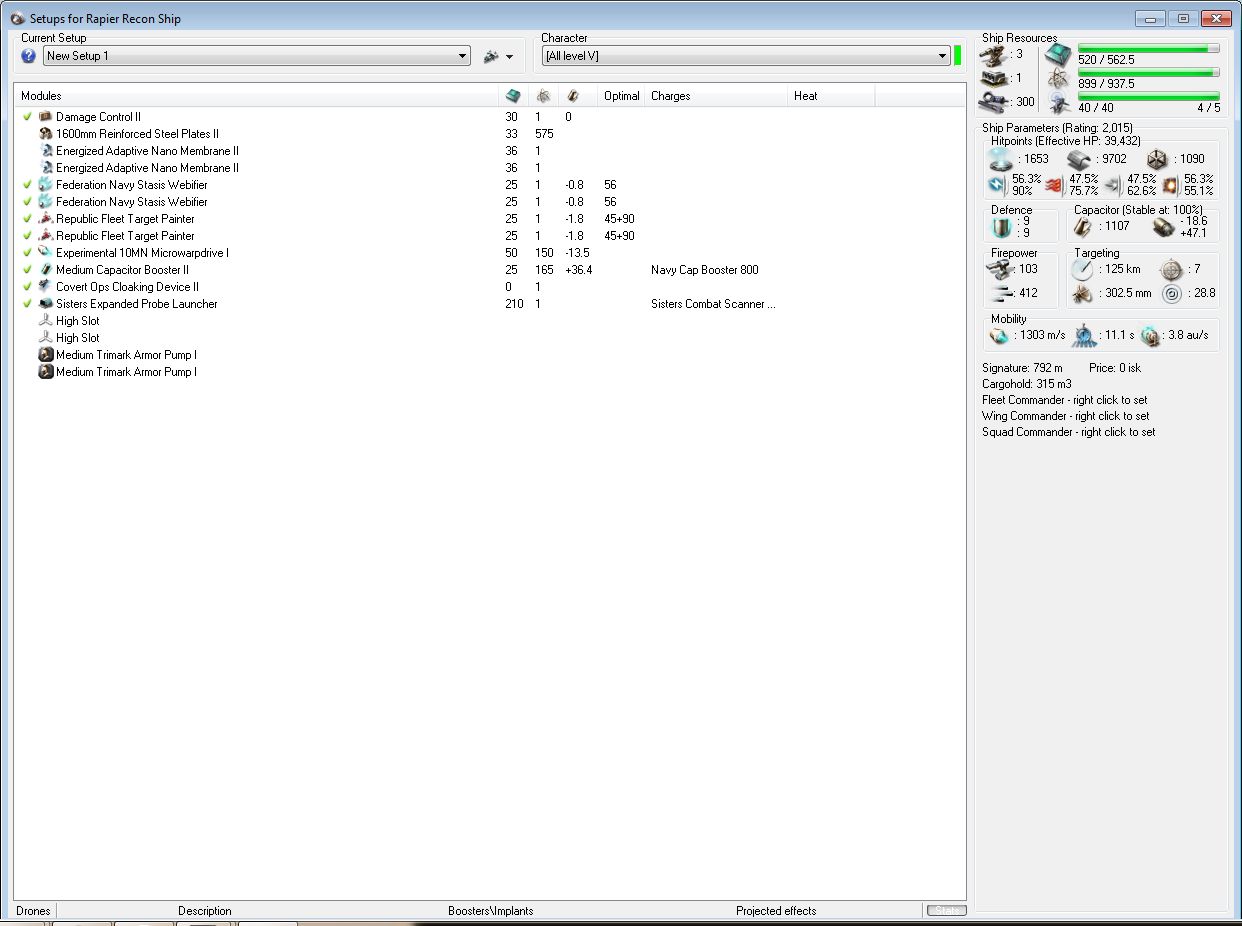1242x926 pixels.
Task: Click the powergrid usage bar 899 / 937.5
Action: (x=1148, y=72)
